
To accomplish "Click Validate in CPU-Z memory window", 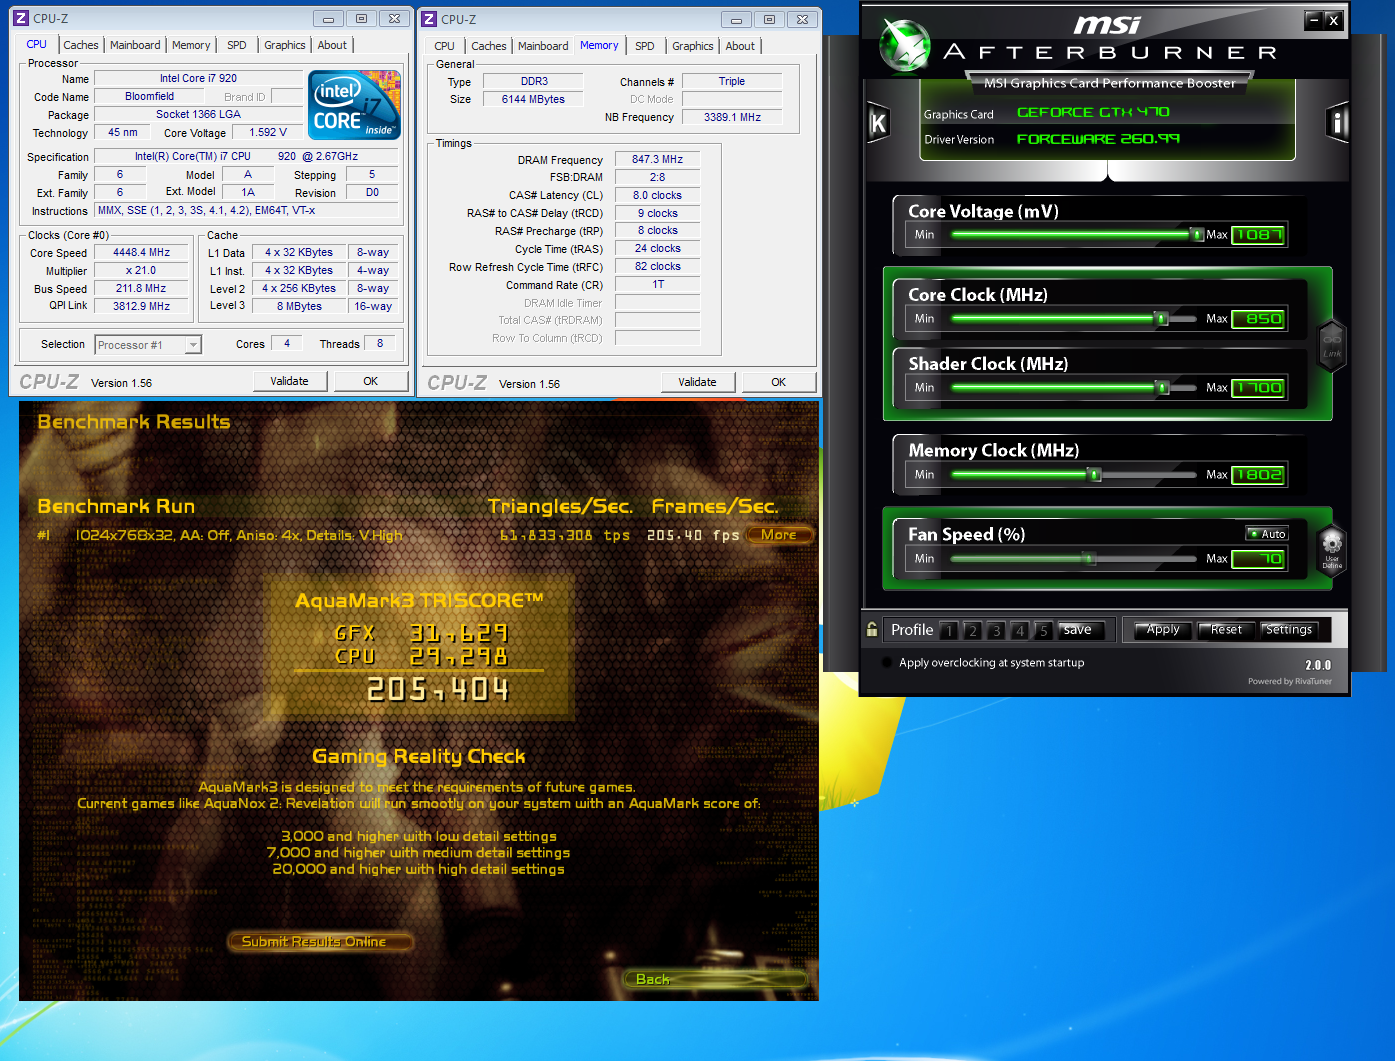I will tap(697, 382).
